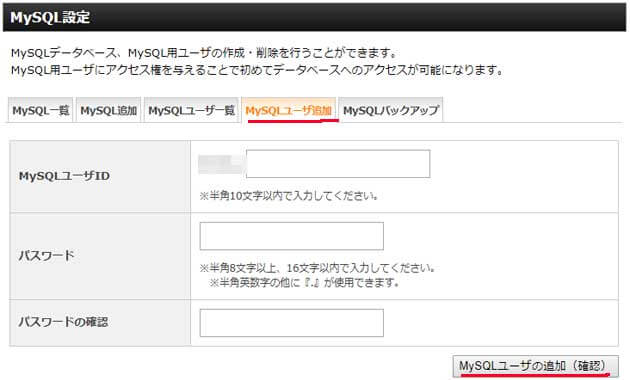This screenshot has width=630, height=380.
Task: Click the パスワードの確認 row label
Action: (63, 322)
